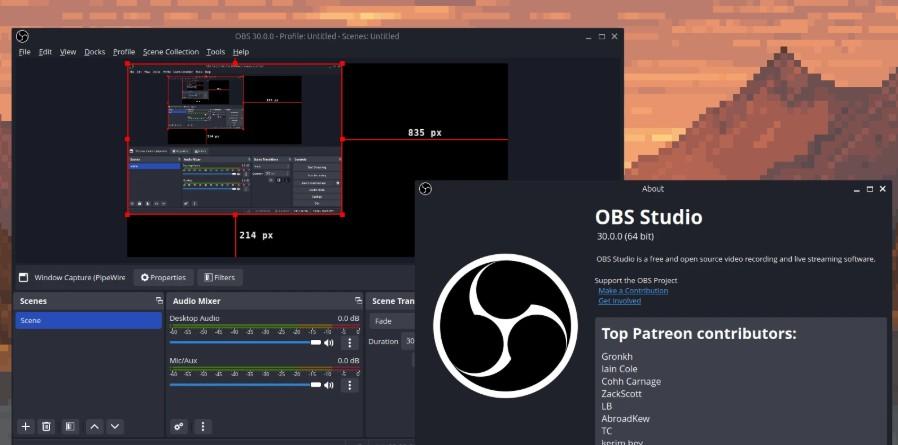Click the Make a Contribution link
This screenshot has height=445, width=898.
[632, 290]
